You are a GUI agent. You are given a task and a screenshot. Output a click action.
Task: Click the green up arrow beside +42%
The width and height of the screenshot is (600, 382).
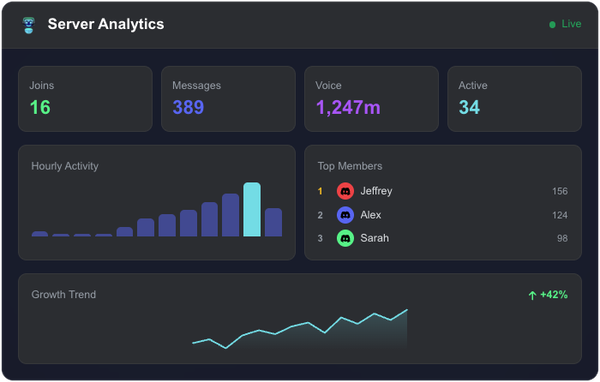tap(532, 295)
